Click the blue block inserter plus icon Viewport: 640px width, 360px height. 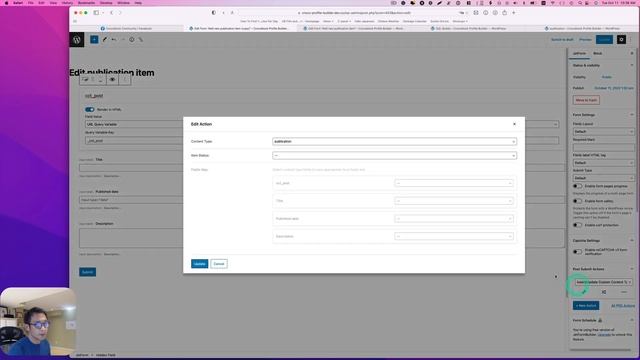(x=94, y=40)
